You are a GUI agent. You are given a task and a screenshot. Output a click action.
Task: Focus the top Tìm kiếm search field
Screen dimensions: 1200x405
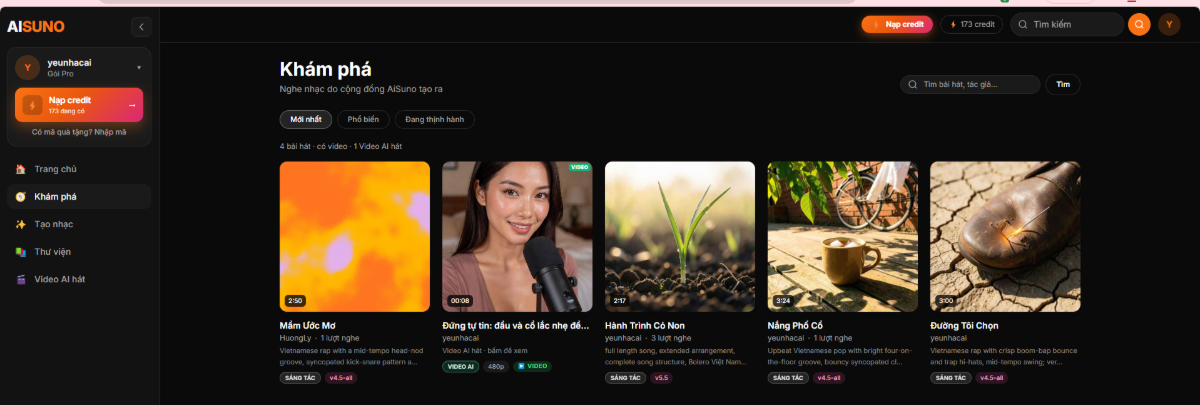tap(1066, 24)
